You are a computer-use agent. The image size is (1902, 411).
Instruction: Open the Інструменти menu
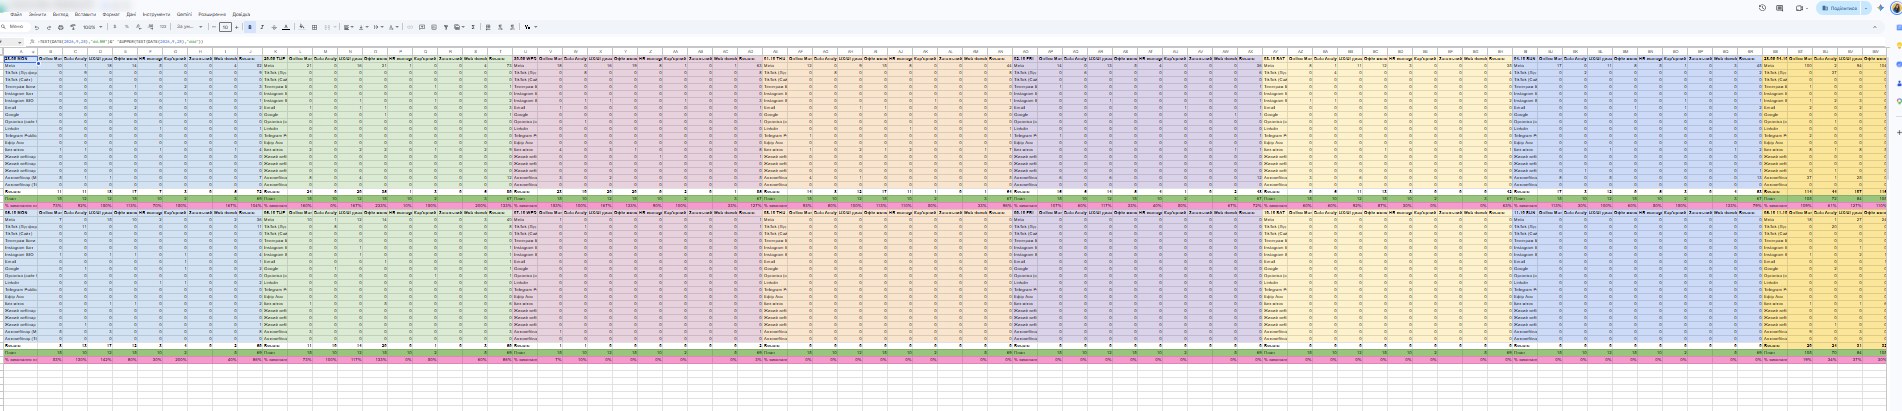click(156, 14)
